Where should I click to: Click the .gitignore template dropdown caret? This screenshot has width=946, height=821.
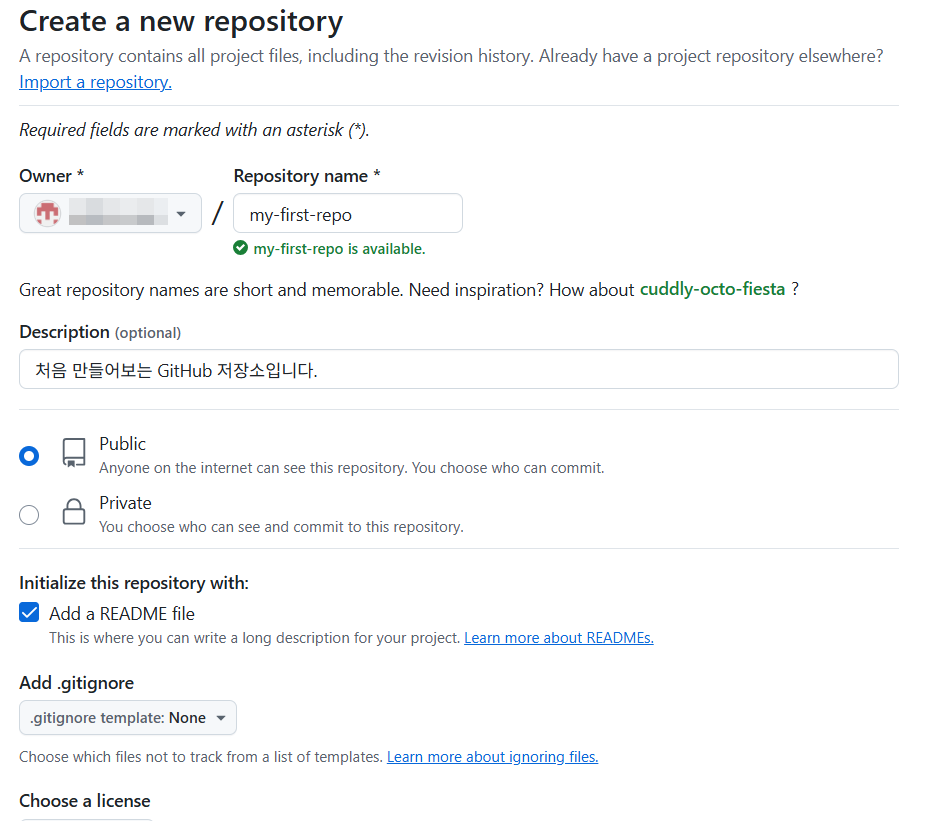[x=219, y=717]
